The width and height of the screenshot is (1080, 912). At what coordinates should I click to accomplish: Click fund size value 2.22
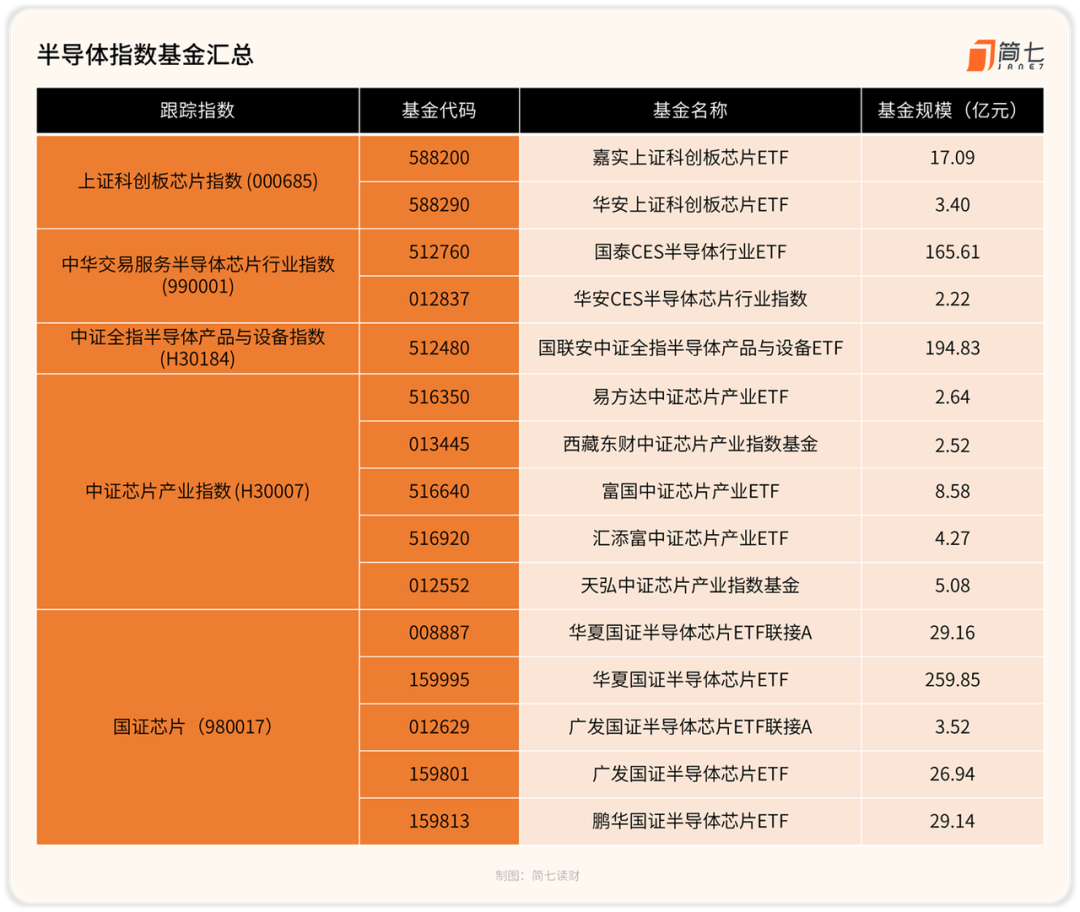coord(952,300)
